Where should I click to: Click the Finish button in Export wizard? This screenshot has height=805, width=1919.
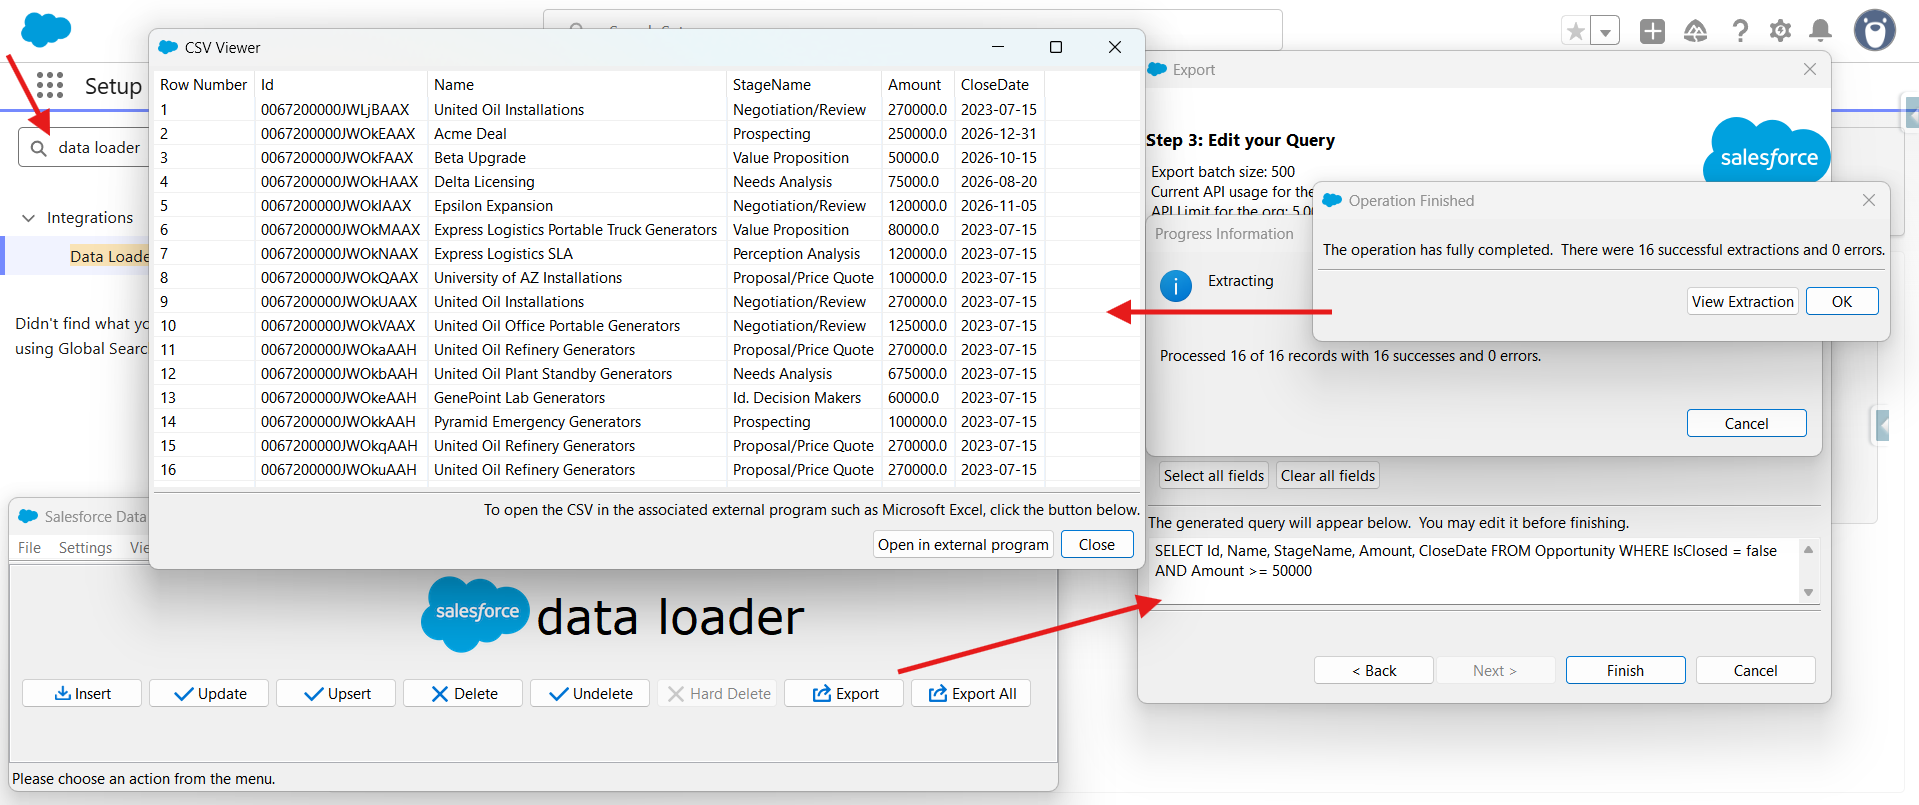[1626, 671]
